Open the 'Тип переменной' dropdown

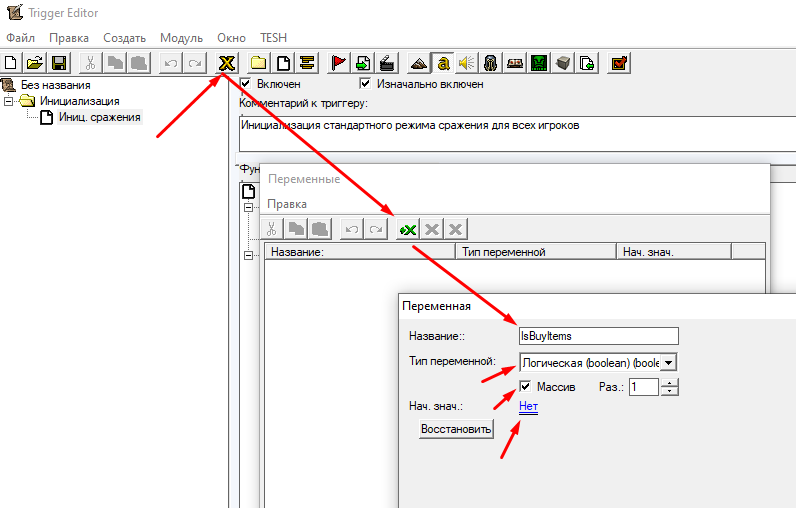[669, 363]
